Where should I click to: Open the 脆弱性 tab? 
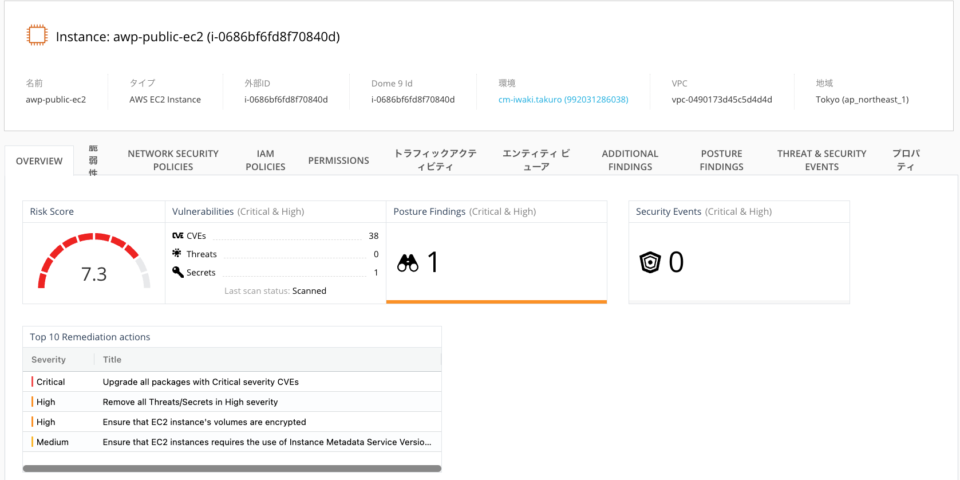[93, 160]
